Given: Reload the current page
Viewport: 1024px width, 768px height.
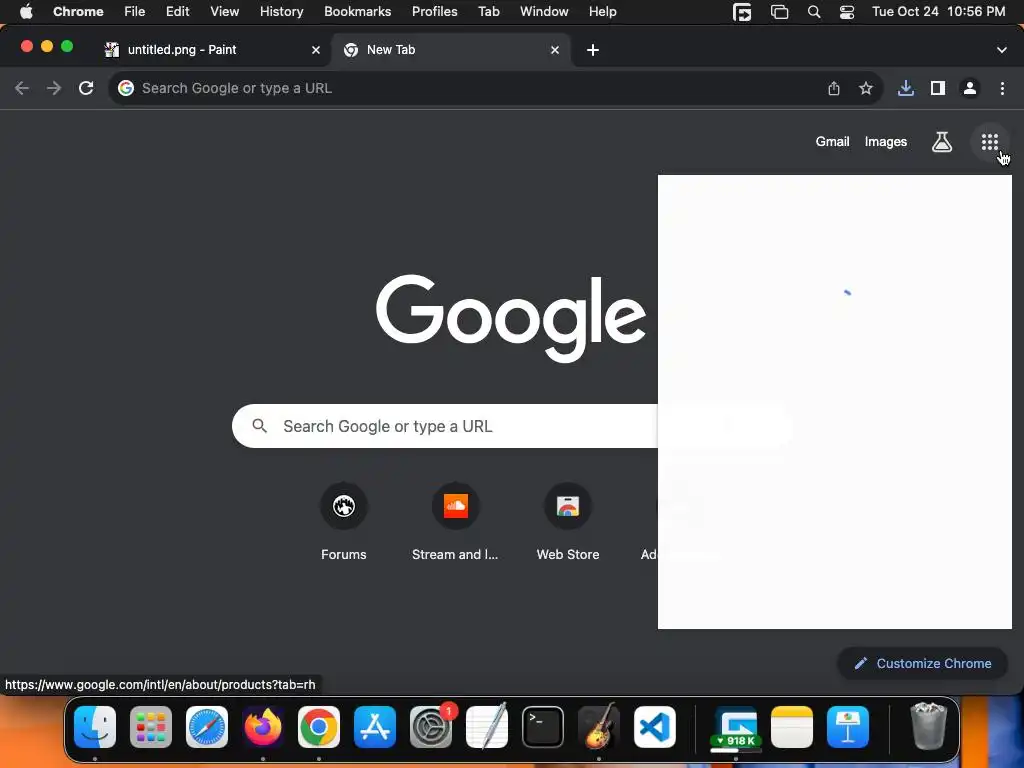Looking at the screenshot, I should 86,88.
